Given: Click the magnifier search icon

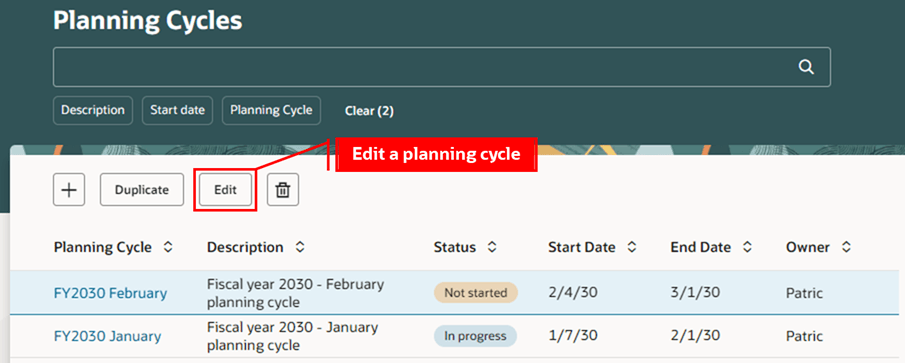Looking at the screenshot, I should point(806,67).
